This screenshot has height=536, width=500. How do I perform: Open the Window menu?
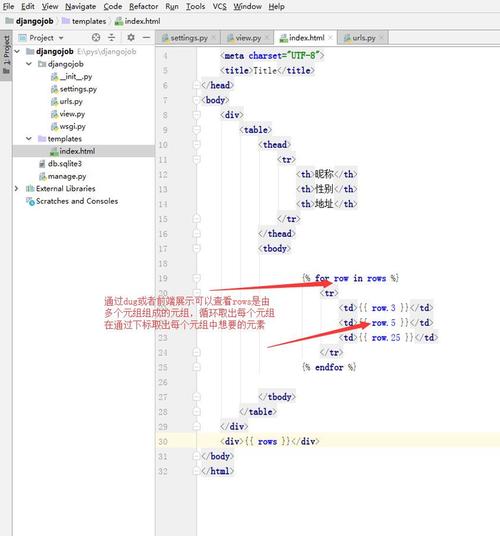click(247, 6)
